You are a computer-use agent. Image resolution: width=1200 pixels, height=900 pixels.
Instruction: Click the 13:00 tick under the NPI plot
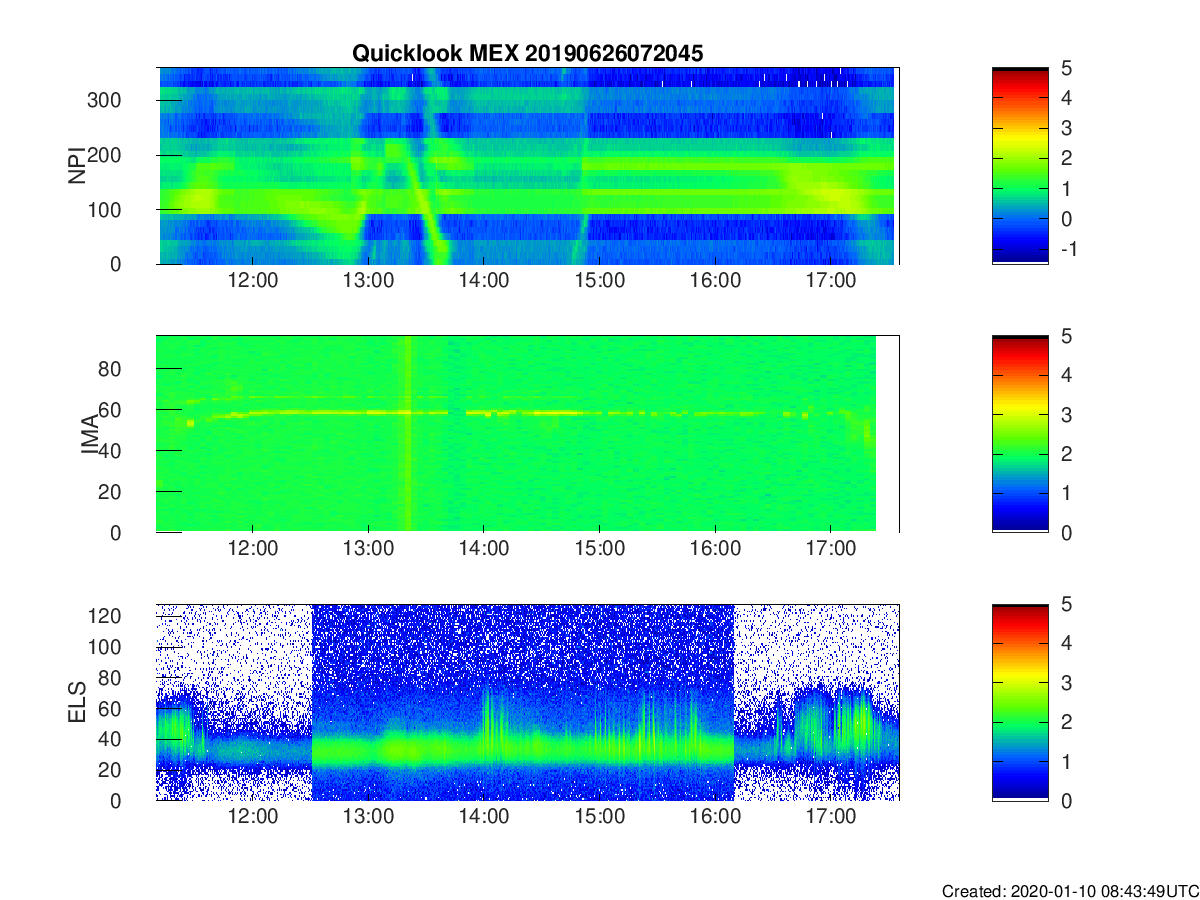(x=369, y=281)
